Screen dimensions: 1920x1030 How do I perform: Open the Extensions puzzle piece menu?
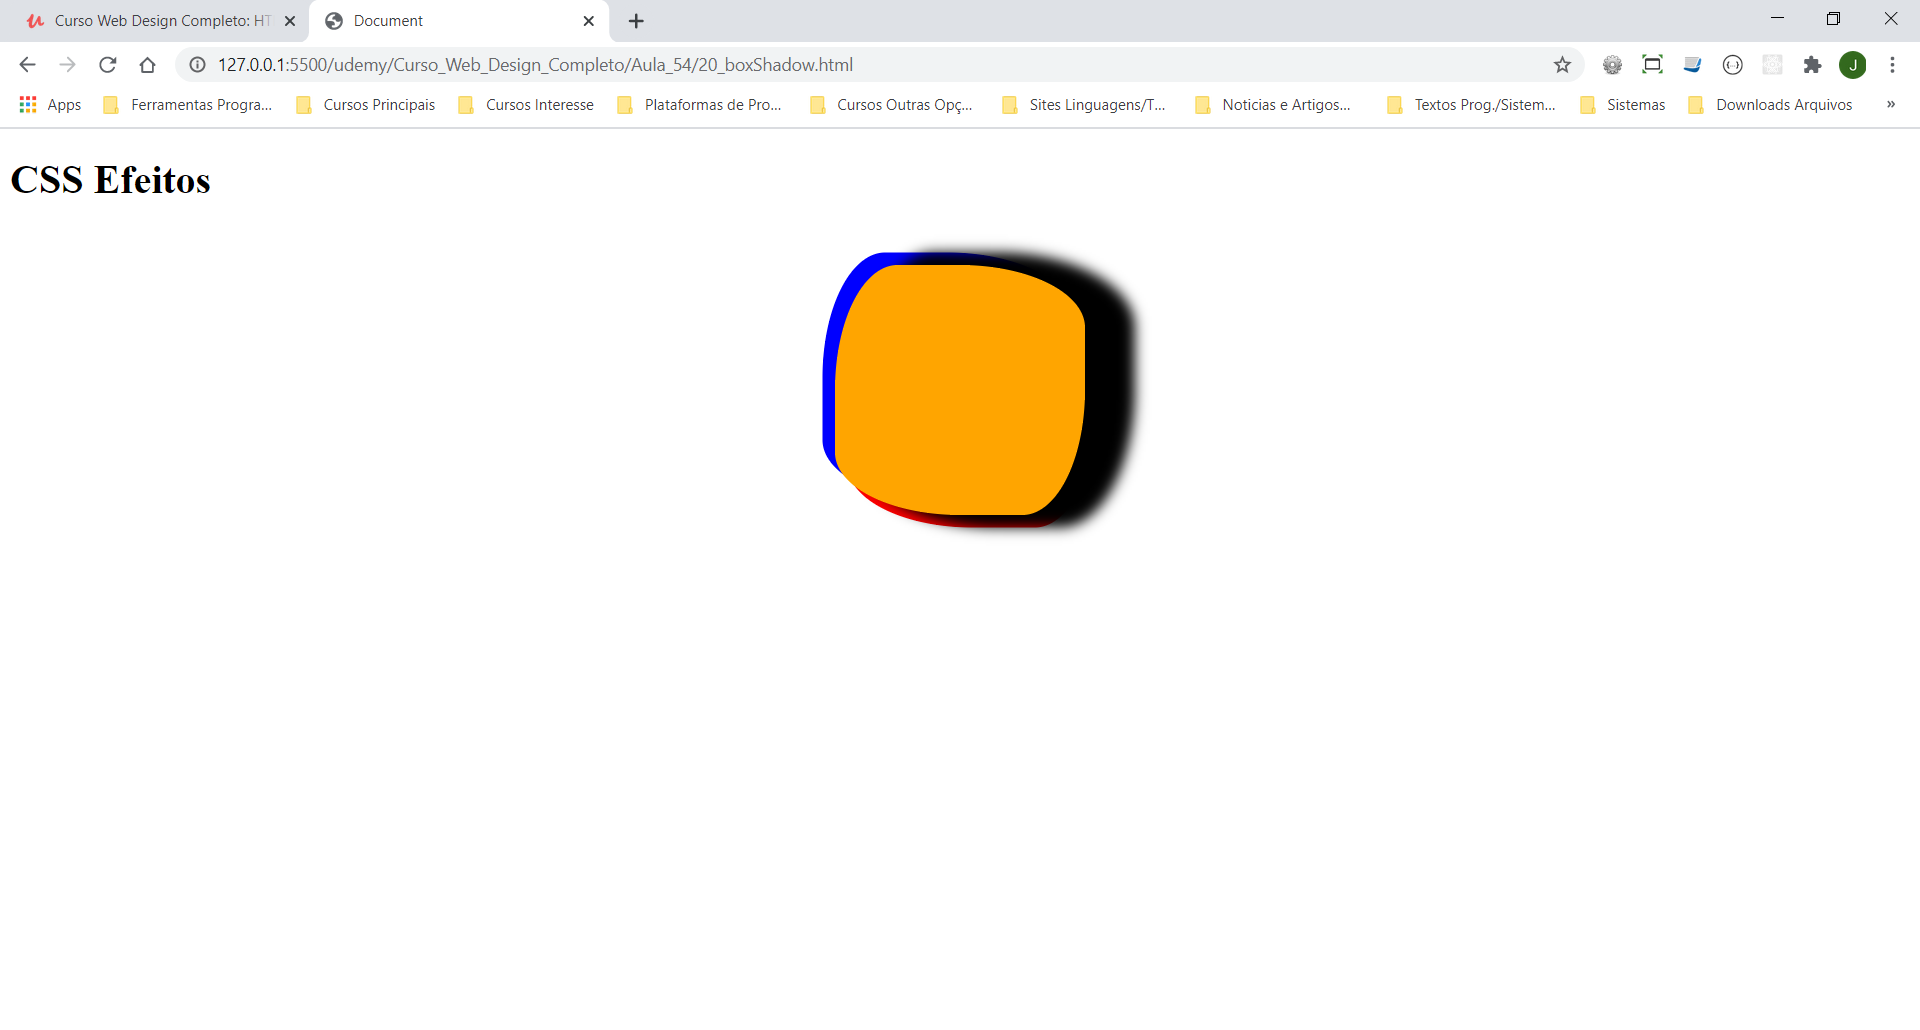(1812, 65)
